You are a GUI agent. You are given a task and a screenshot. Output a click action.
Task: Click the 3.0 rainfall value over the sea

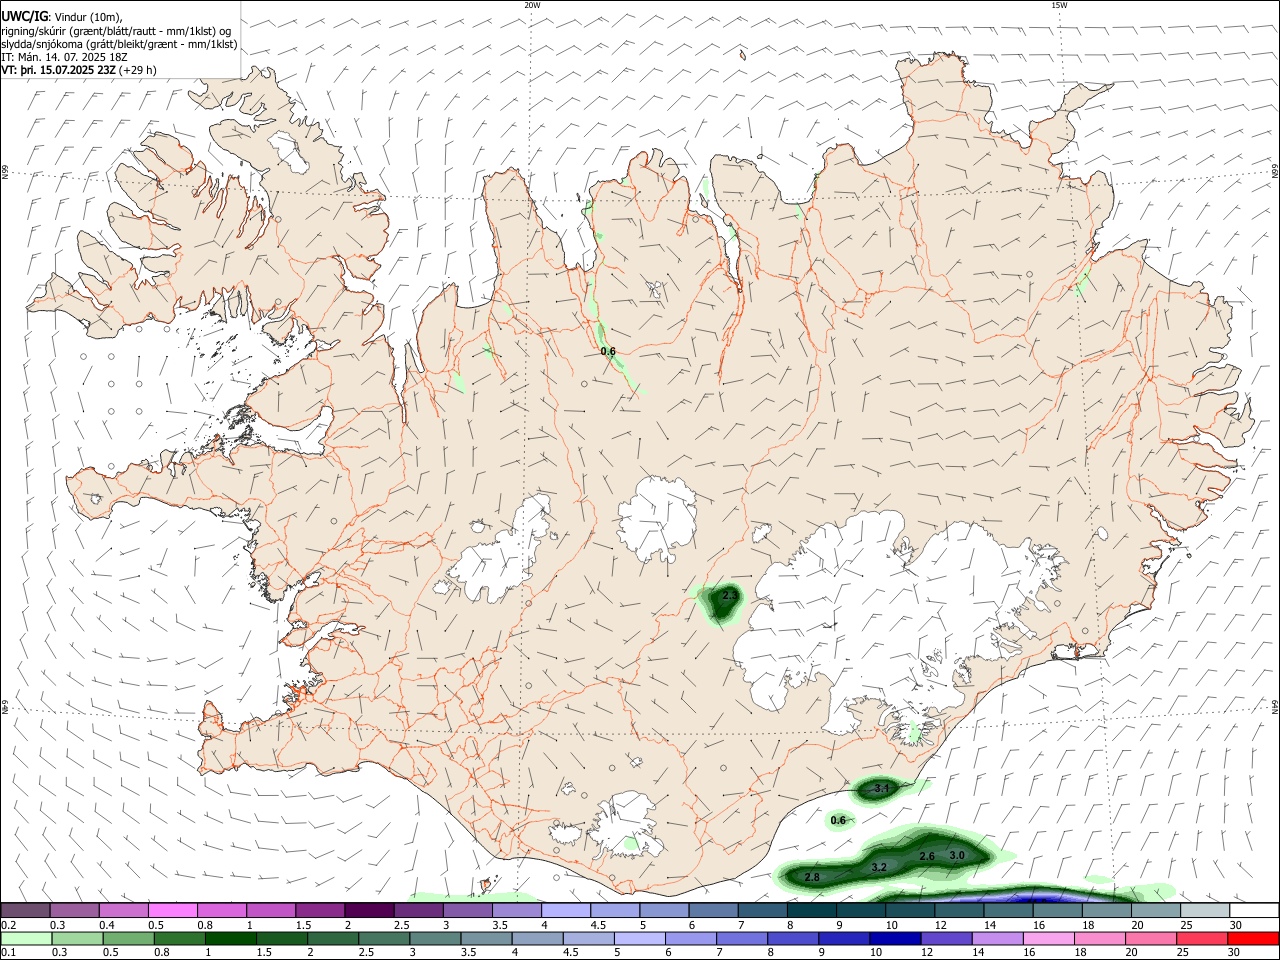point(957,855)
